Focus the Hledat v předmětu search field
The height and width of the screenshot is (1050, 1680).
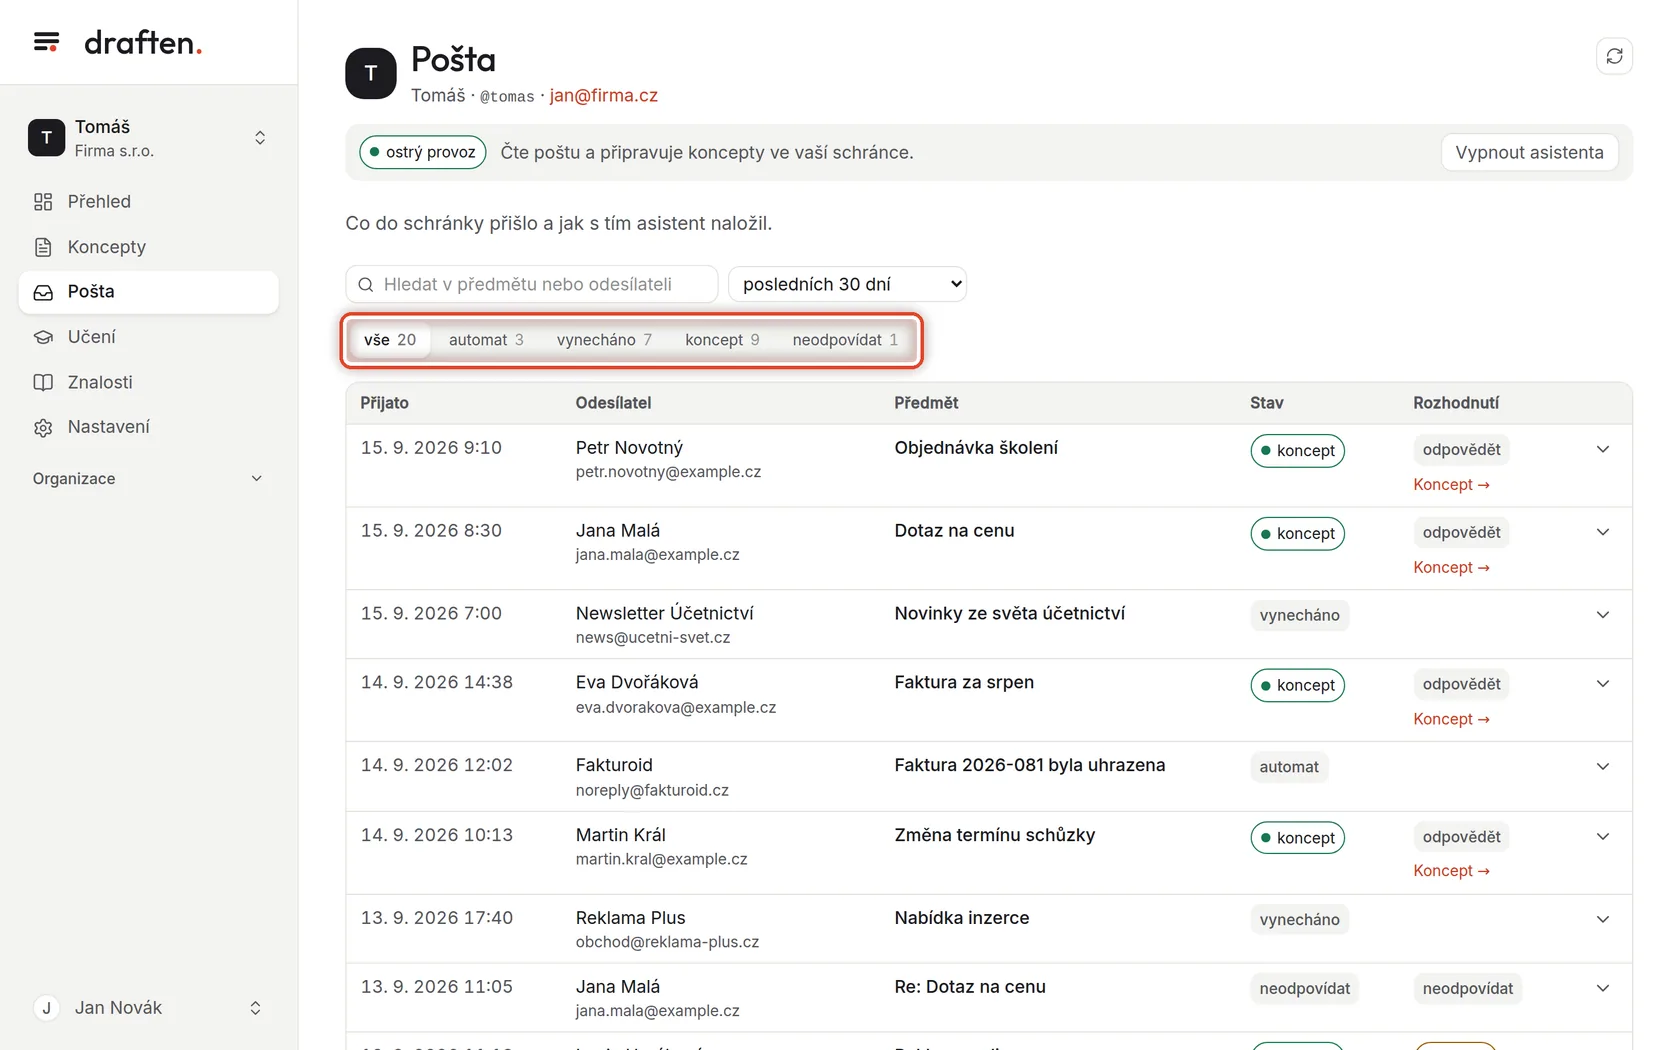[532, 284]
